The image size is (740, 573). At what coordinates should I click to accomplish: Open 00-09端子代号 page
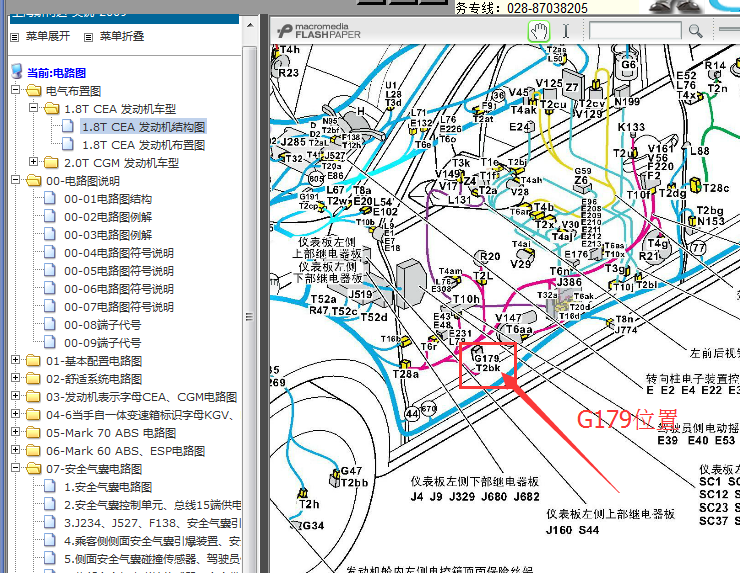click(102, 343)
